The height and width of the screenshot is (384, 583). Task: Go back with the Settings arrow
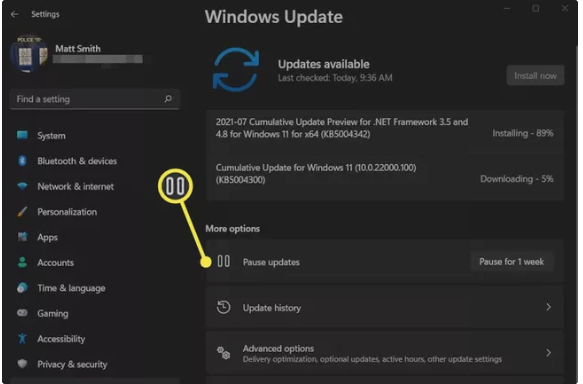click(x=15, y=14)
